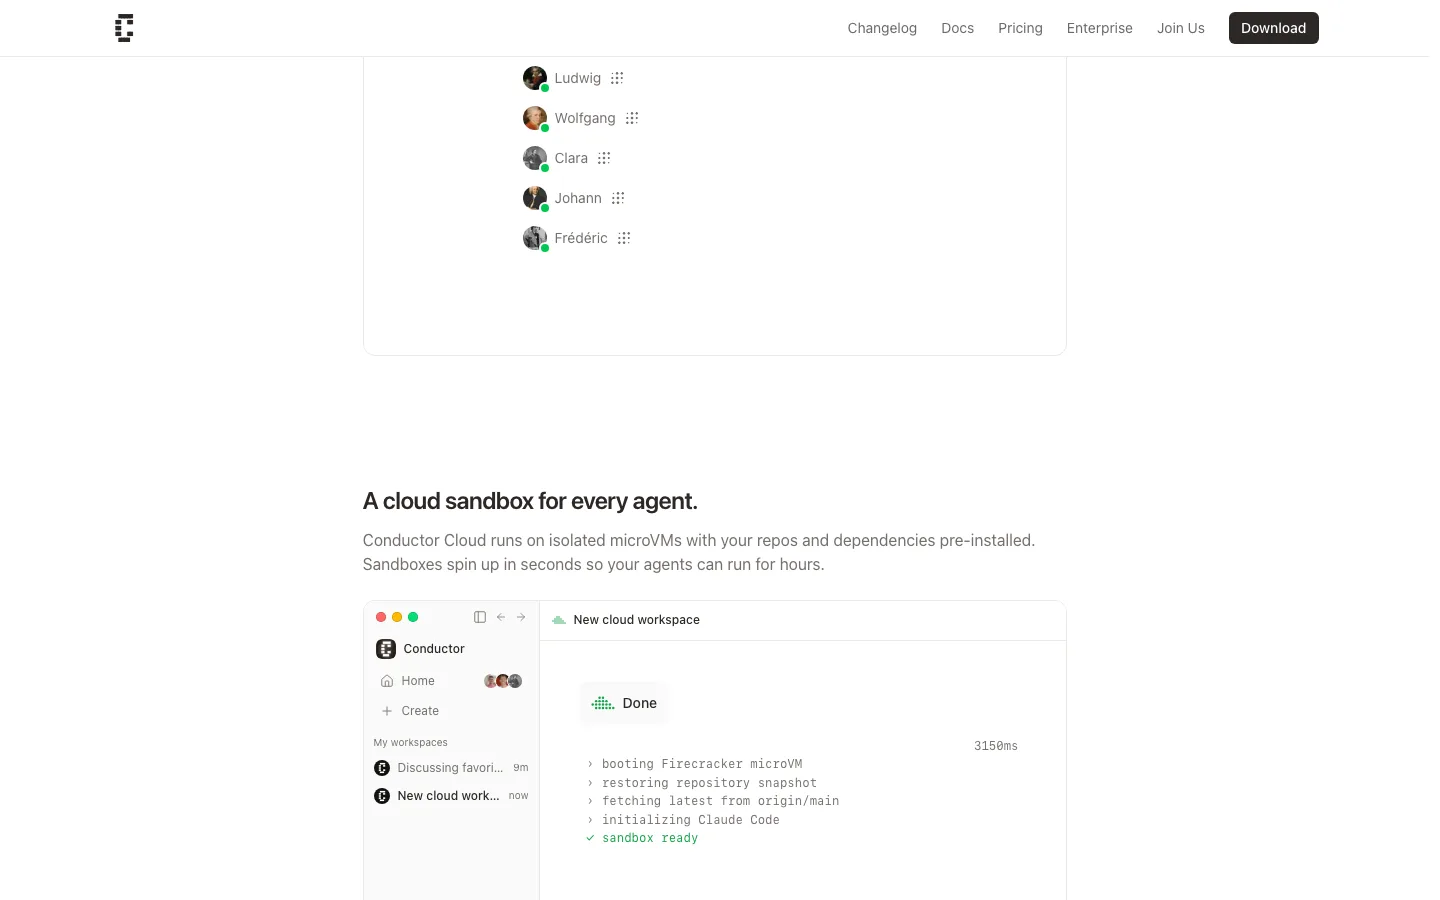Click the dotted grid icon next to Frédéric

click(624, 238)
